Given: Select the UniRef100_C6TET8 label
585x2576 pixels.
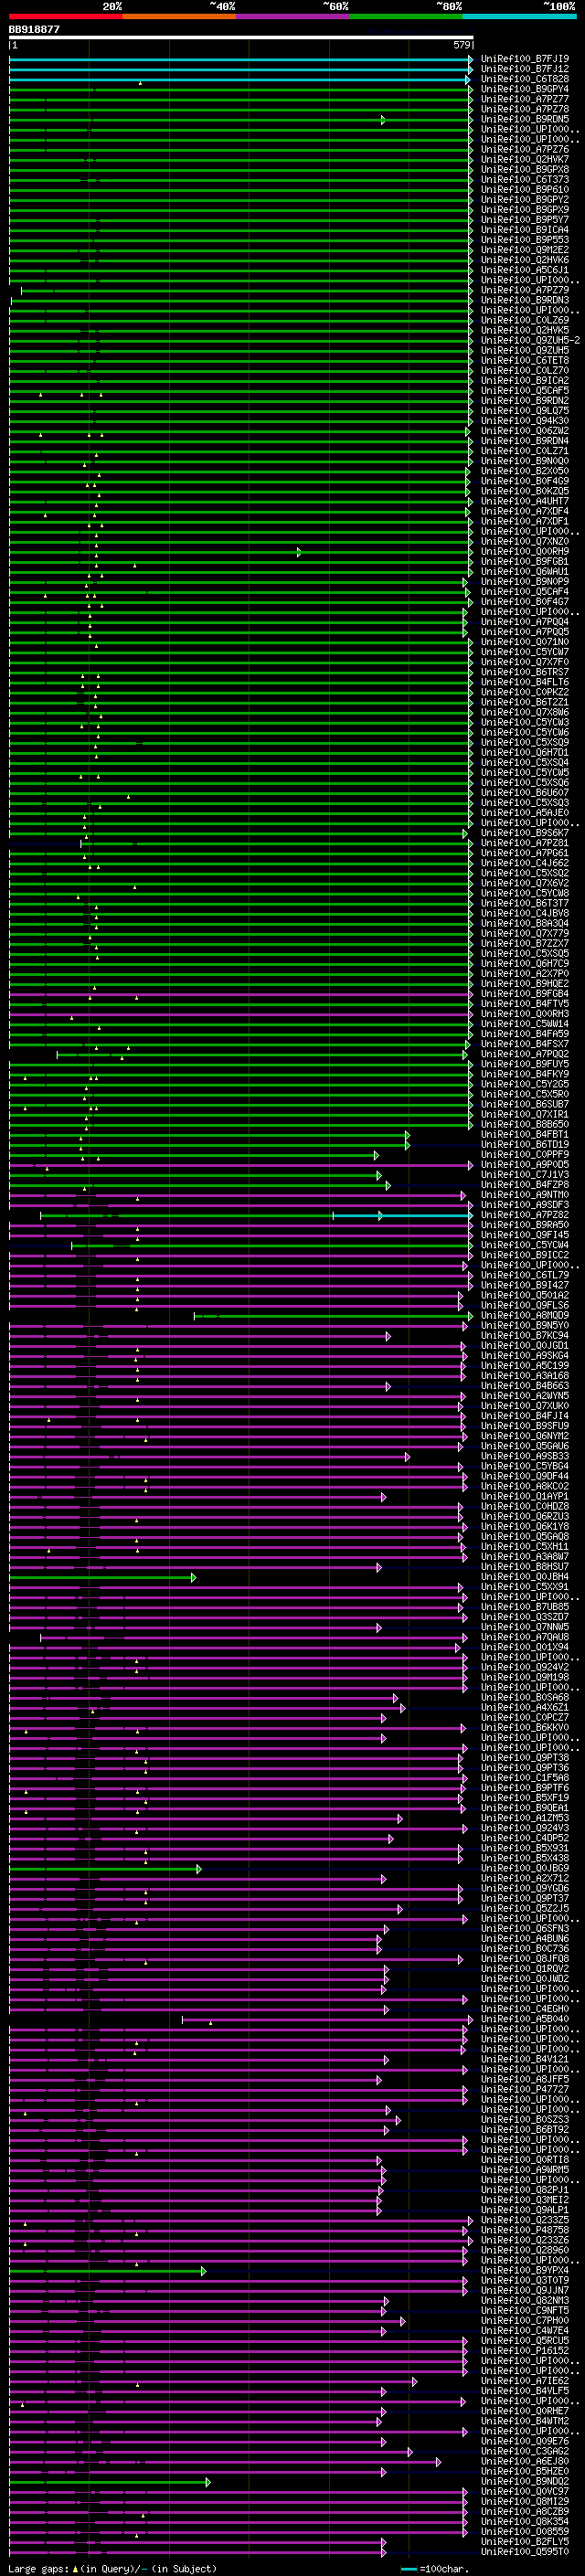Looking at the screenshot, I should click(525, 360).
